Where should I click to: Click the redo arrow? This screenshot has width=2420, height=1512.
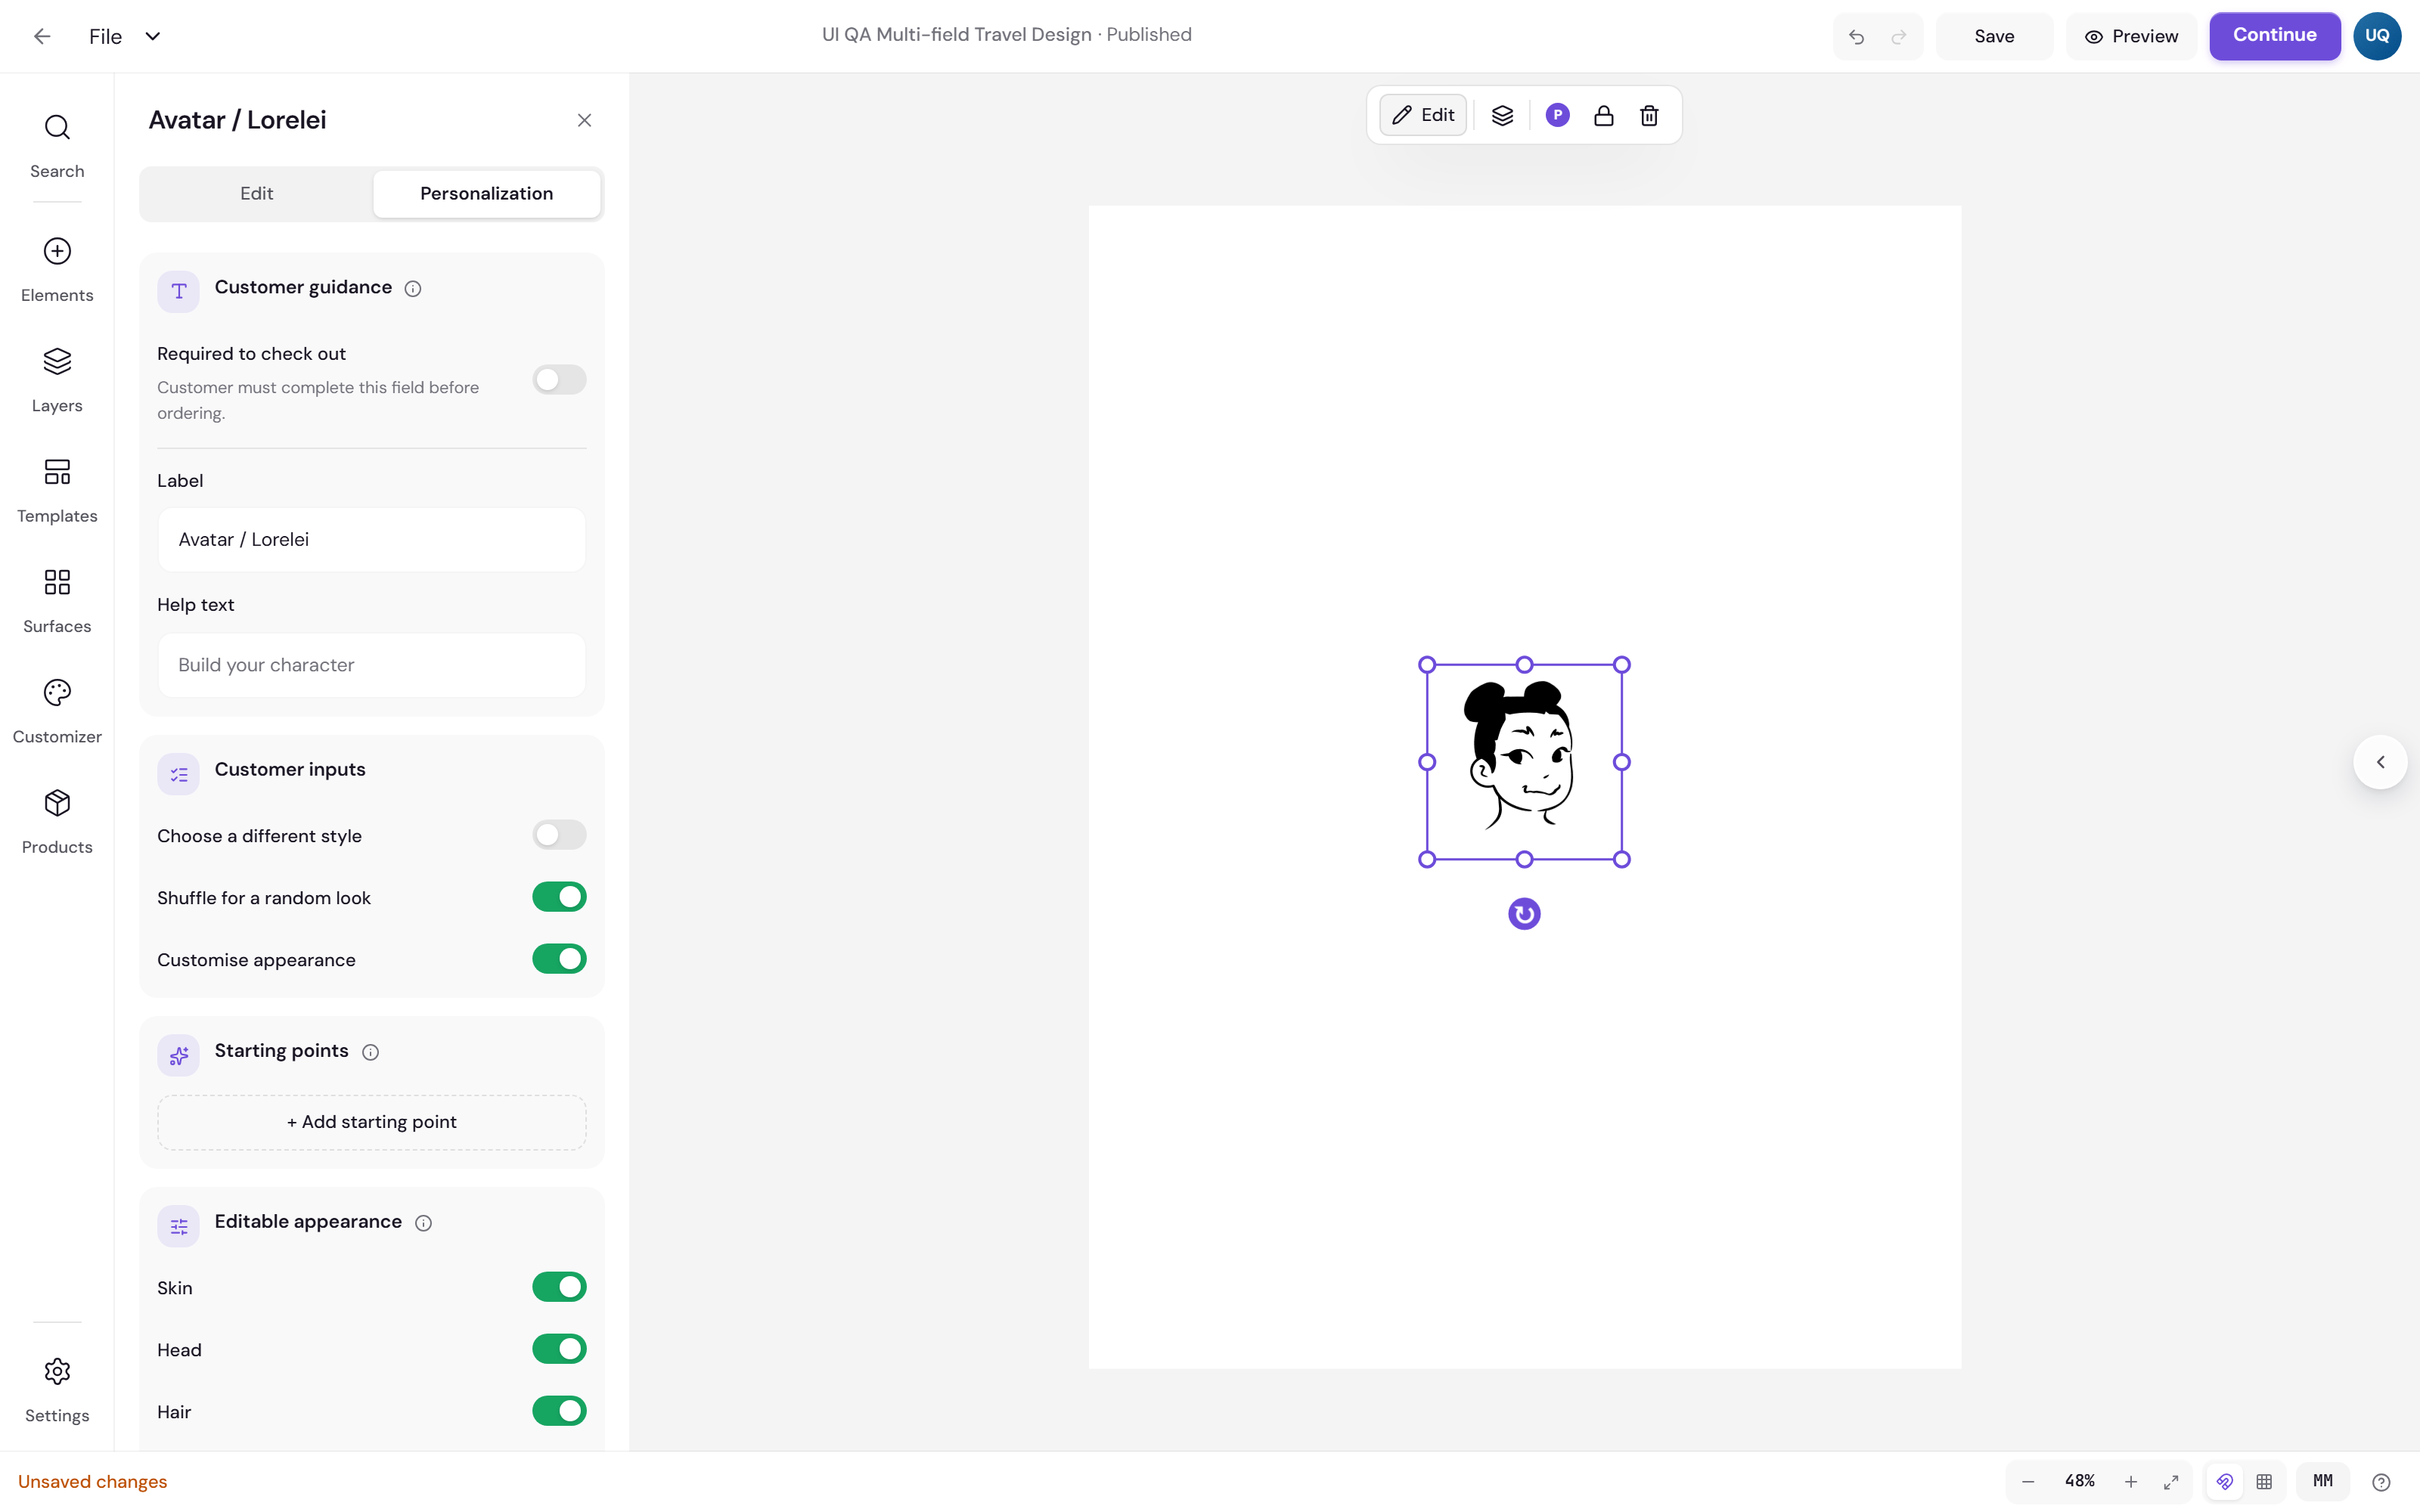[1899, 37]
